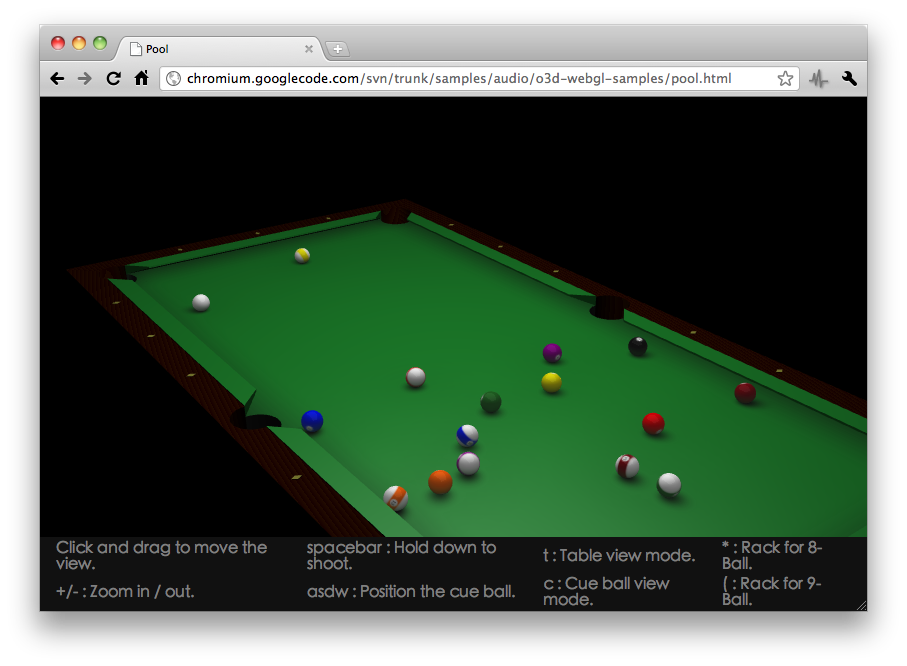Reload the pool page

tap(113, 78)
